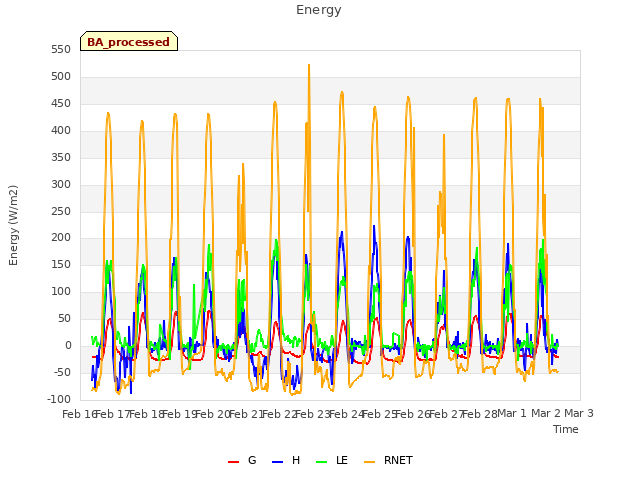Click the 150 y-axis tick value
This screenshot has width=640, height=480.
[x=61, y=264]
